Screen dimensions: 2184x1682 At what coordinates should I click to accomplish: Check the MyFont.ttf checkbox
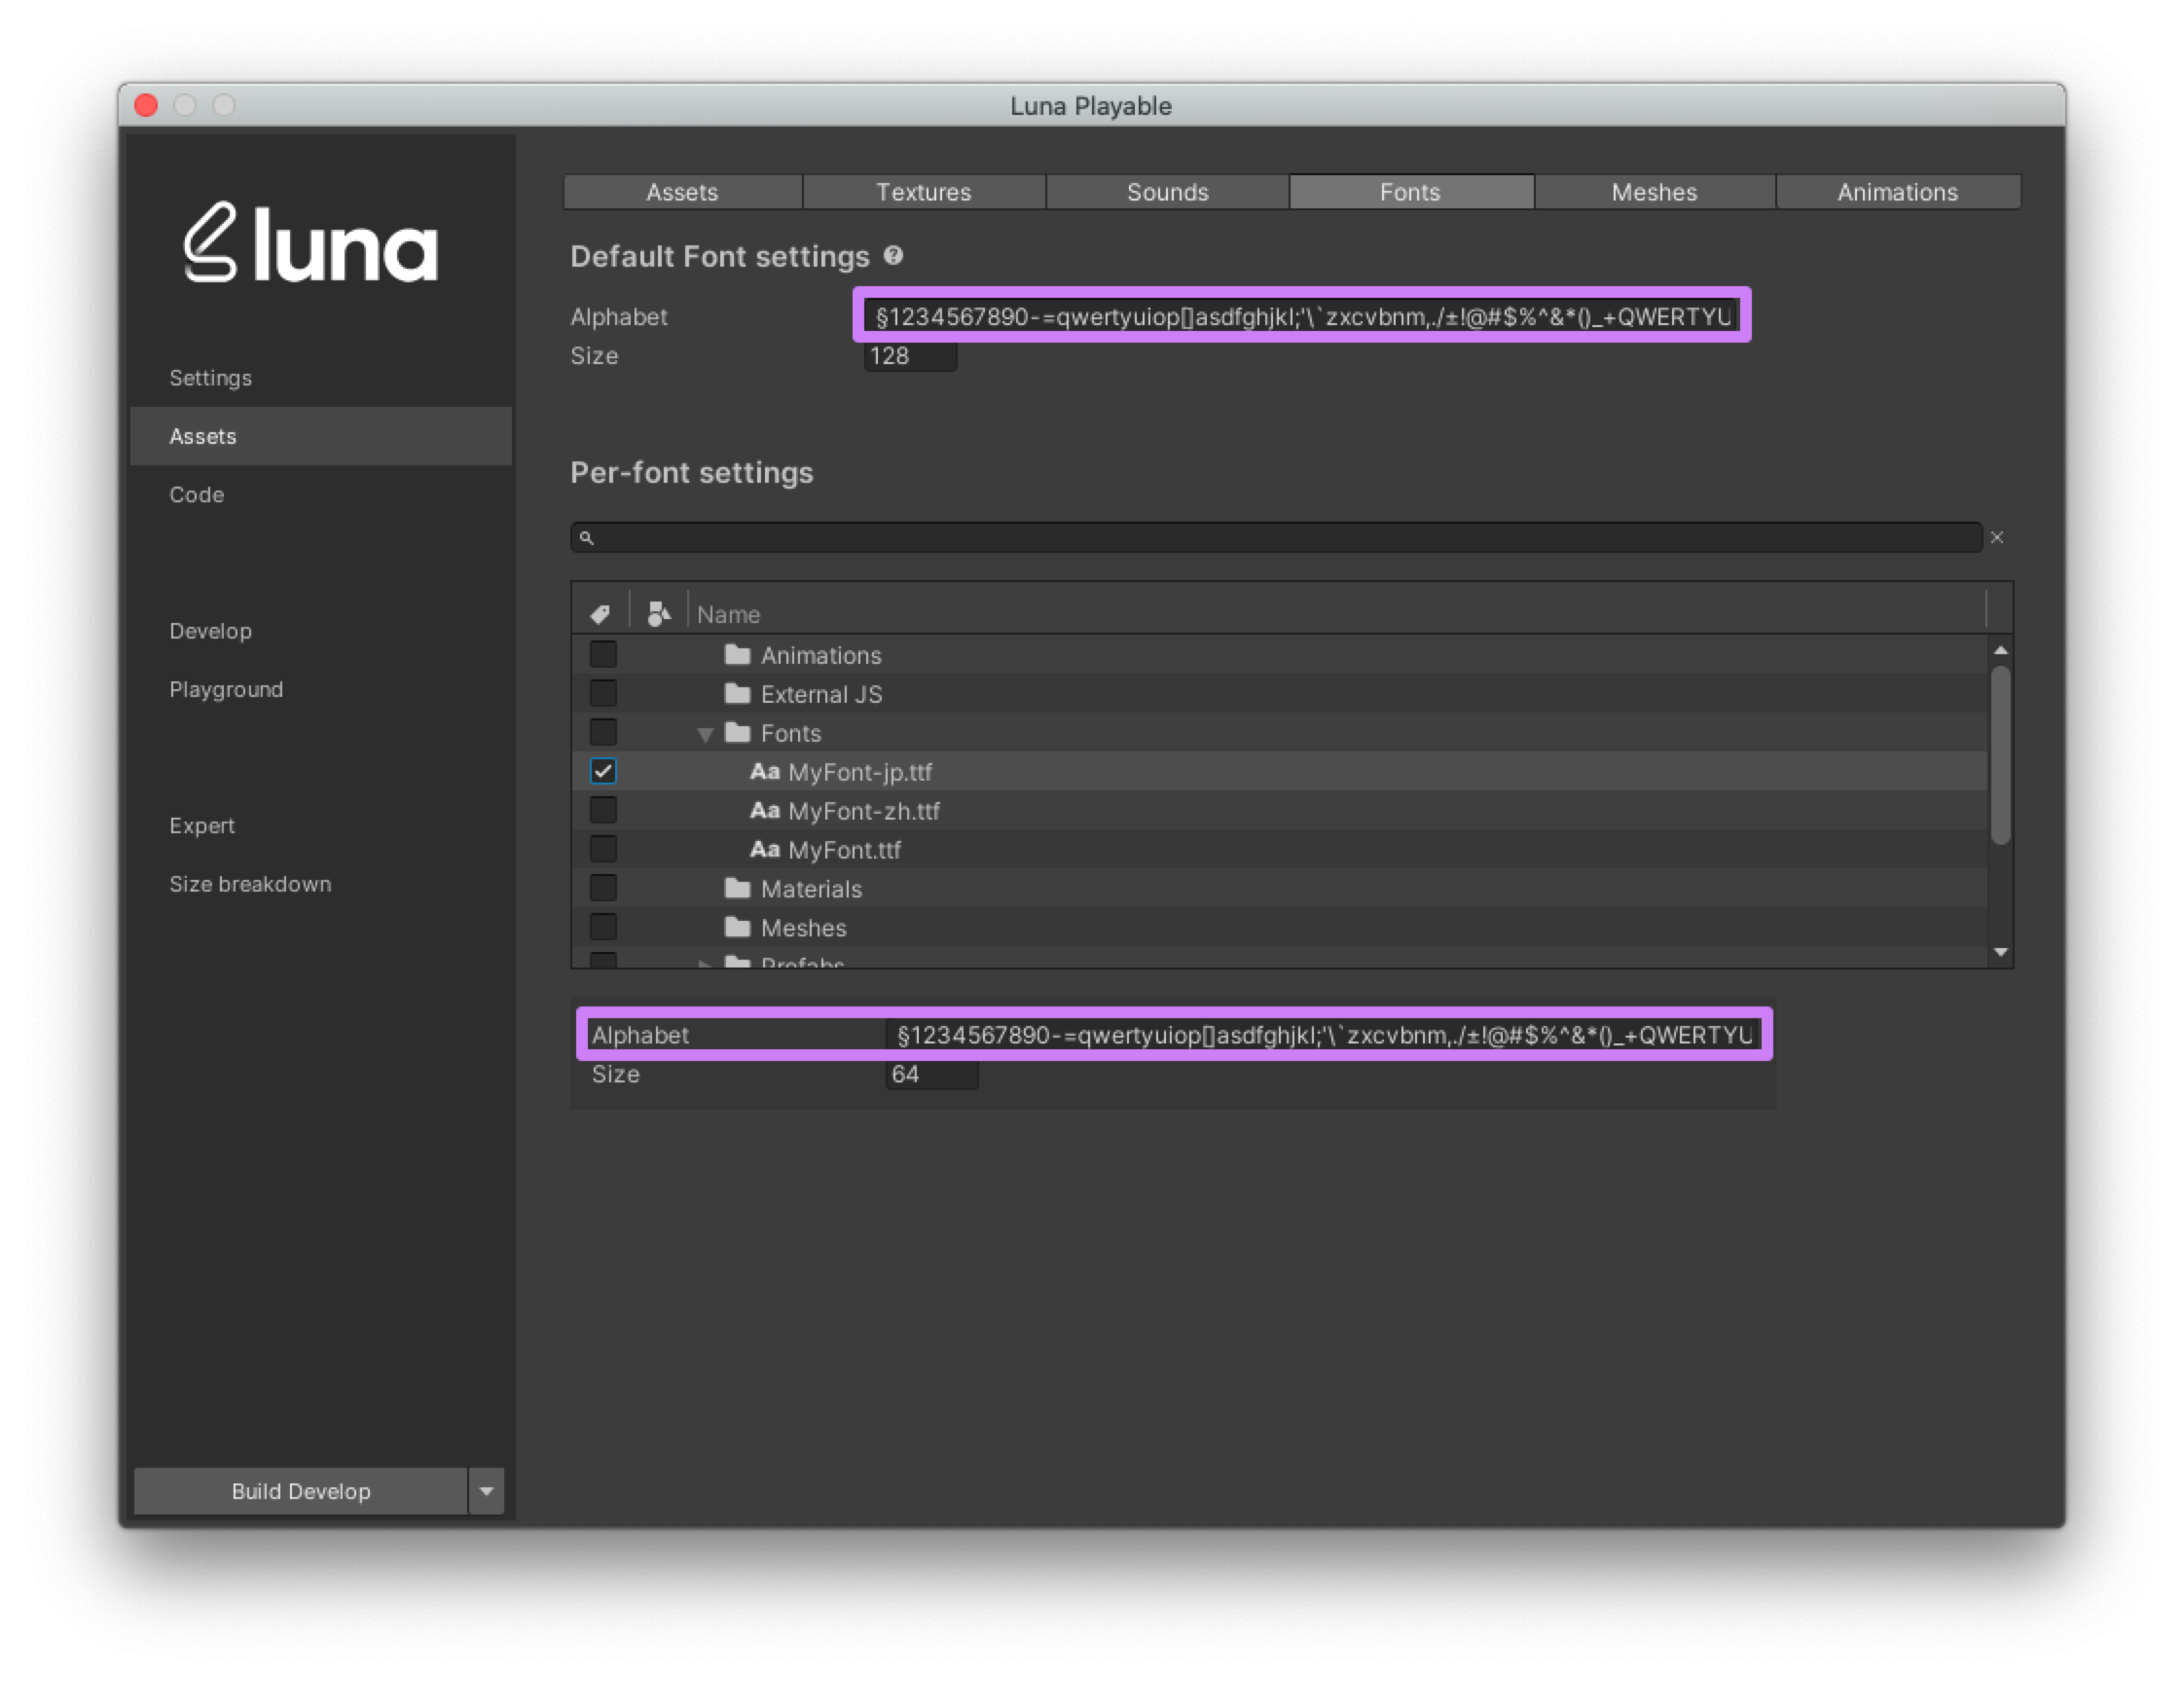(603, 849)
